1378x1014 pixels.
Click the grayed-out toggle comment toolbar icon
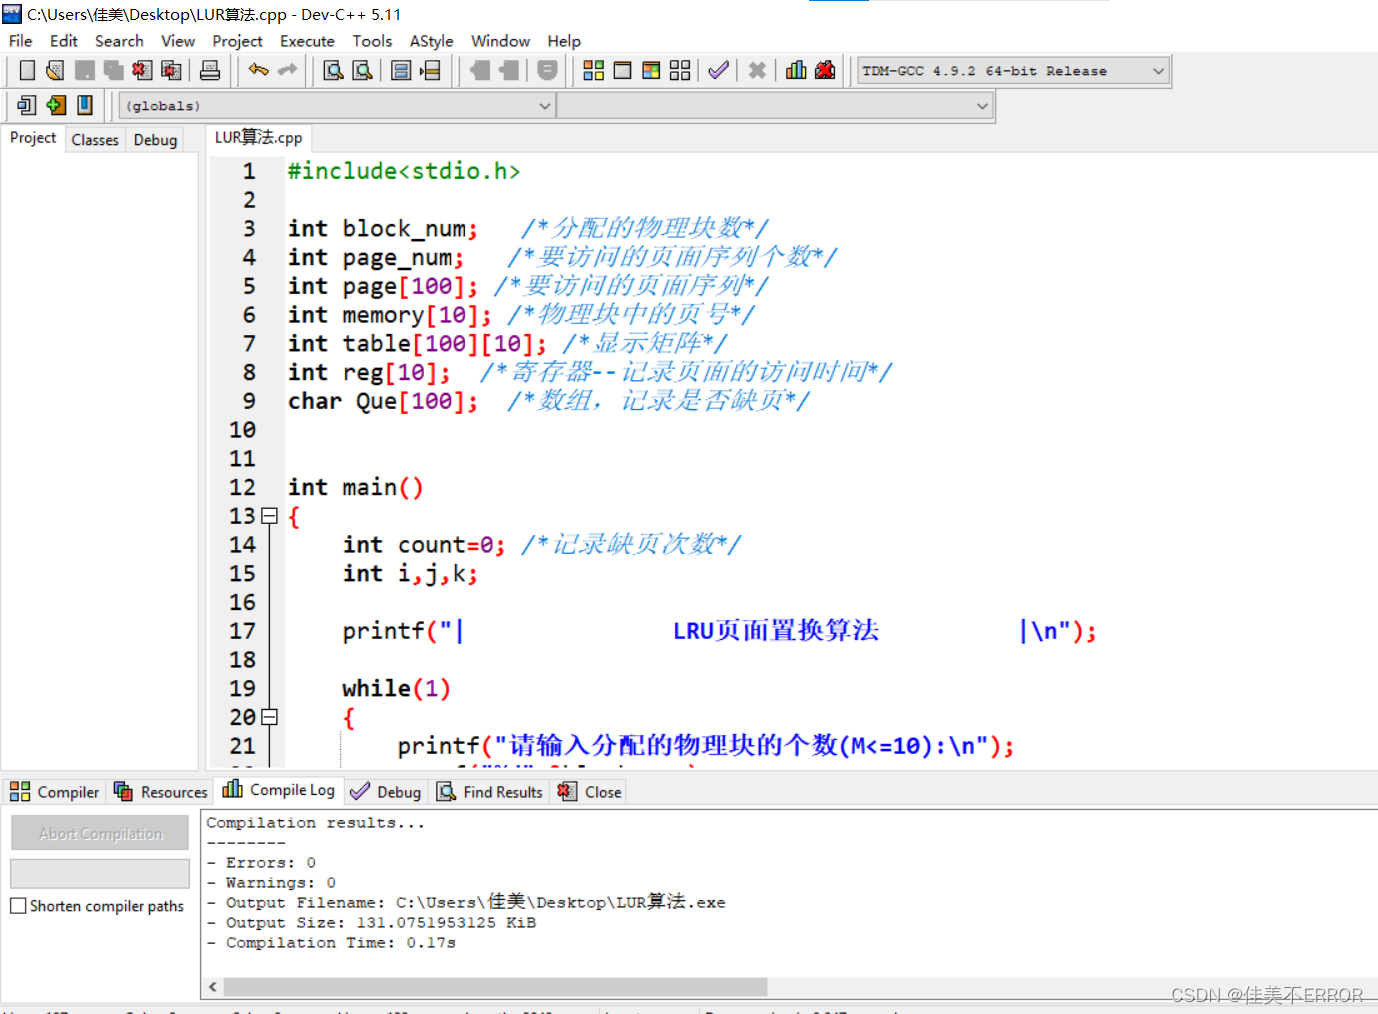[x=547, y=70]
